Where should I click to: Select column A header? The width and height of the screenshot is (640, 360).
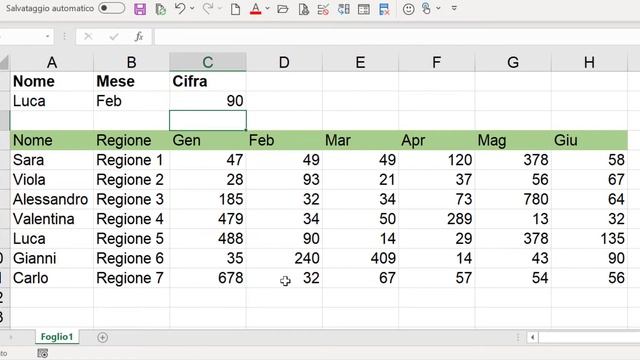51,62
